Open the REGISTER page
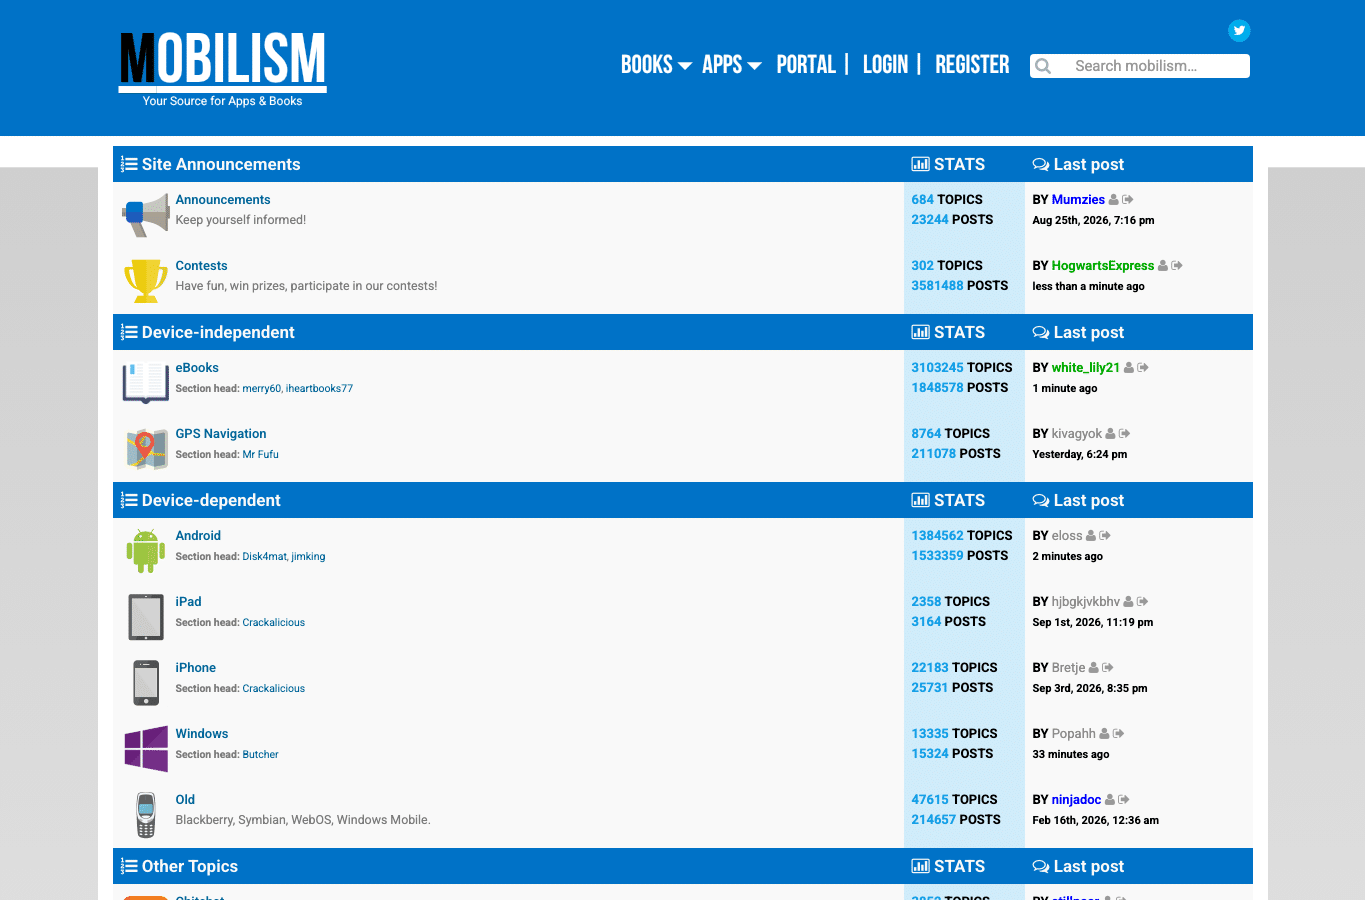The image size is (1365, 900). pos(972,65)
